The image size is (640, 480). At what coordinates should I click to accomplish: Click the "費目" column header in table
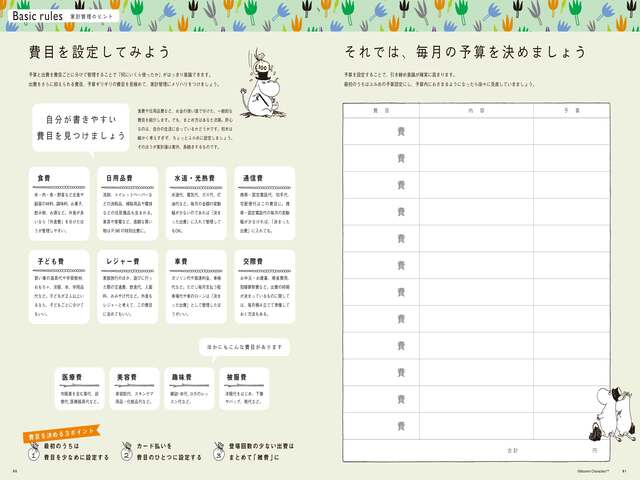click(x=381, y=111)
